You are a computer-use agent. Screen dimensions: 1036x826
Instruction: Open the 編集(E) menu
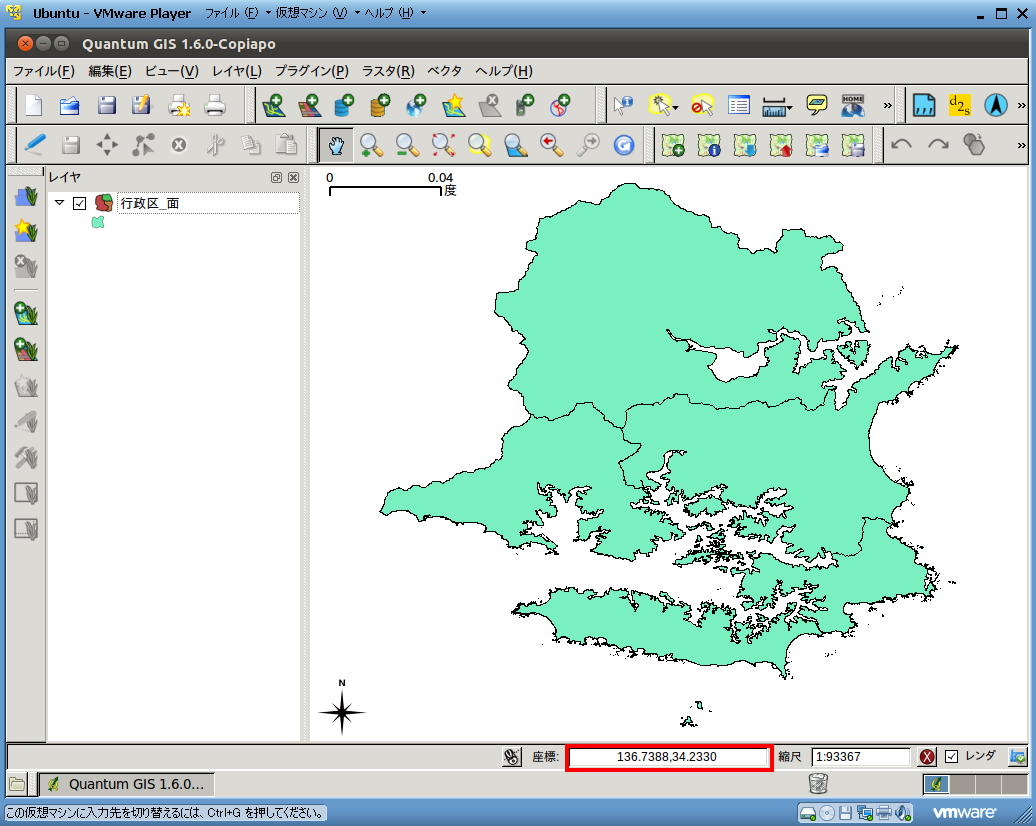(110, 71)
